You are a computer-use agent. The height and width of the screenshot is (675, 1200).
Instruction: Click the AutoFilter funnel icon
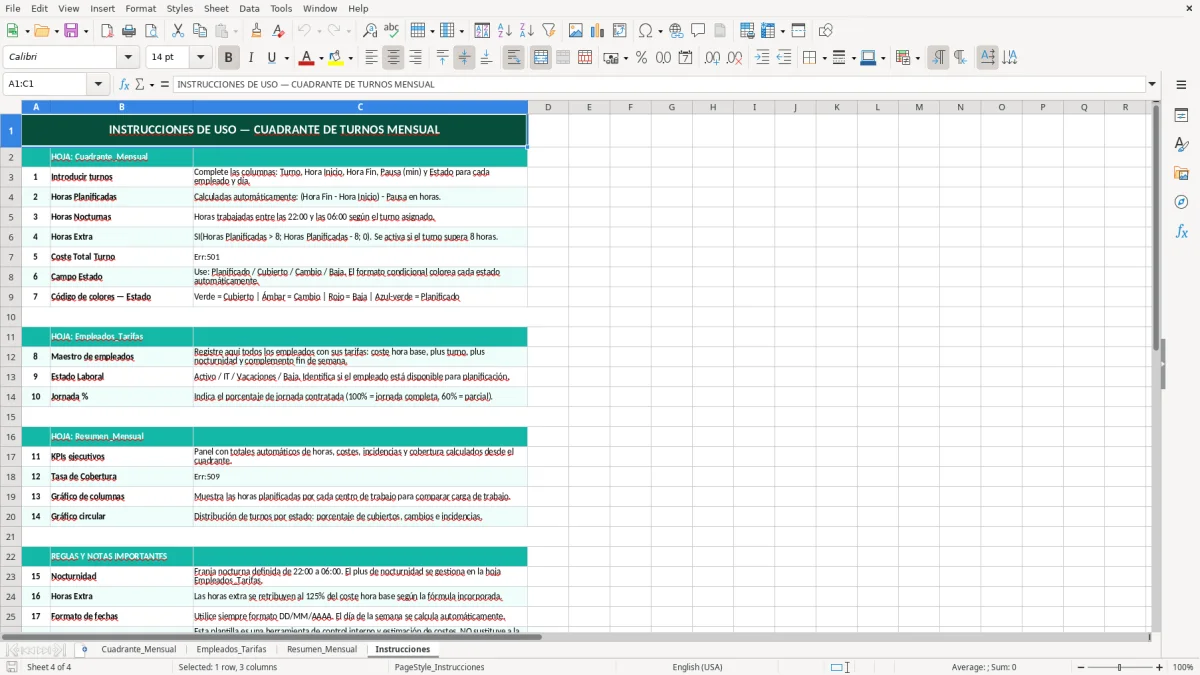[548, 31]
